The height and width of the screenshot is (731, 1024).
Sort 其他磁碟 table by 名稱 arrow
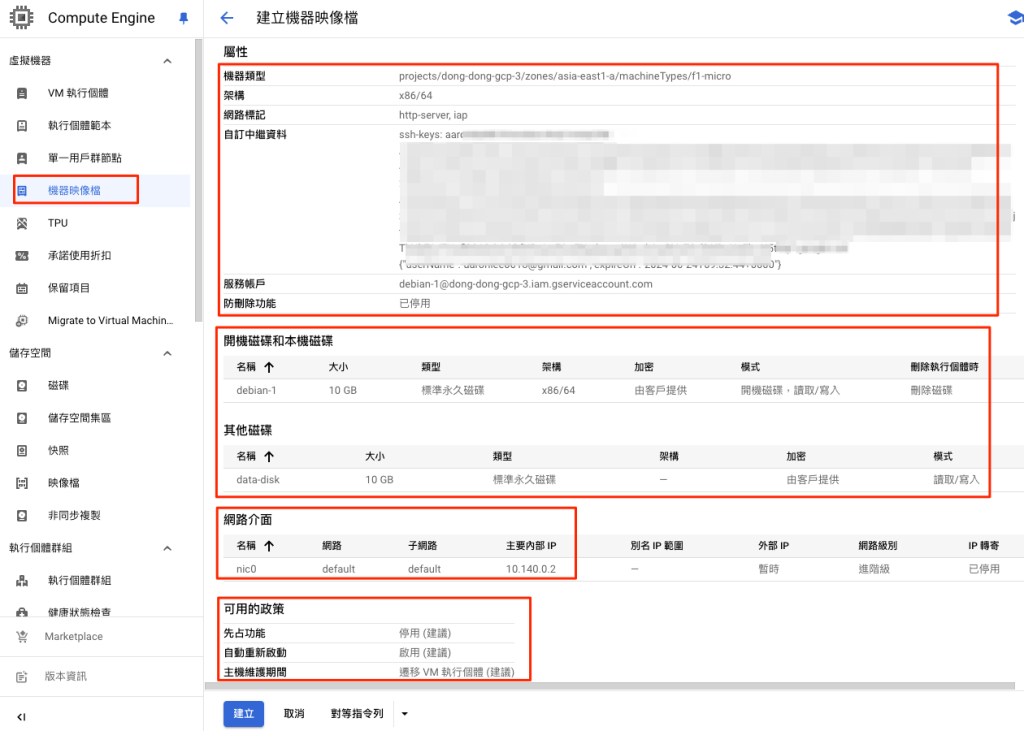[269, 457]
